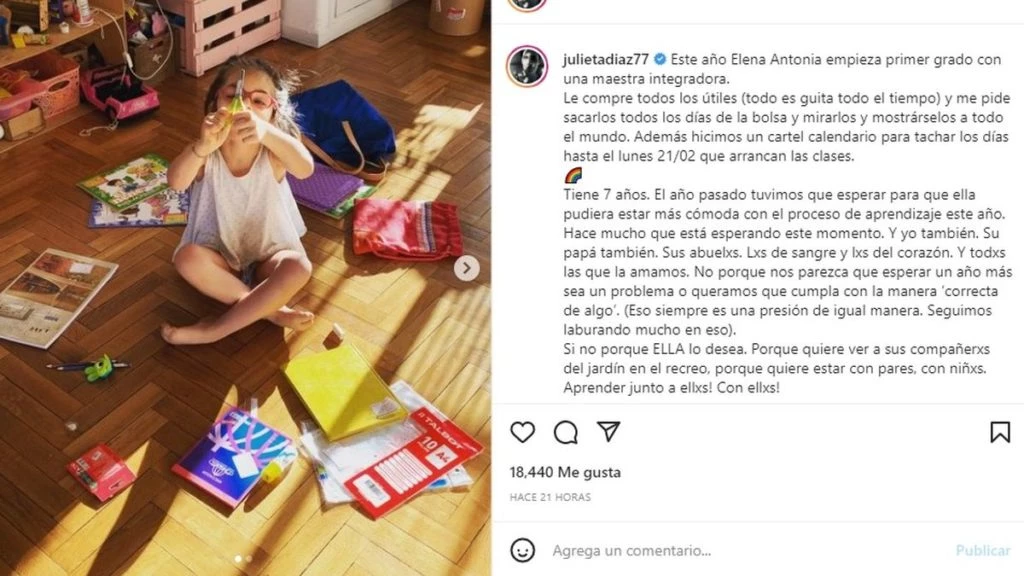
Task: Open partial profile avatar at top
Action: tap(527, 5)
